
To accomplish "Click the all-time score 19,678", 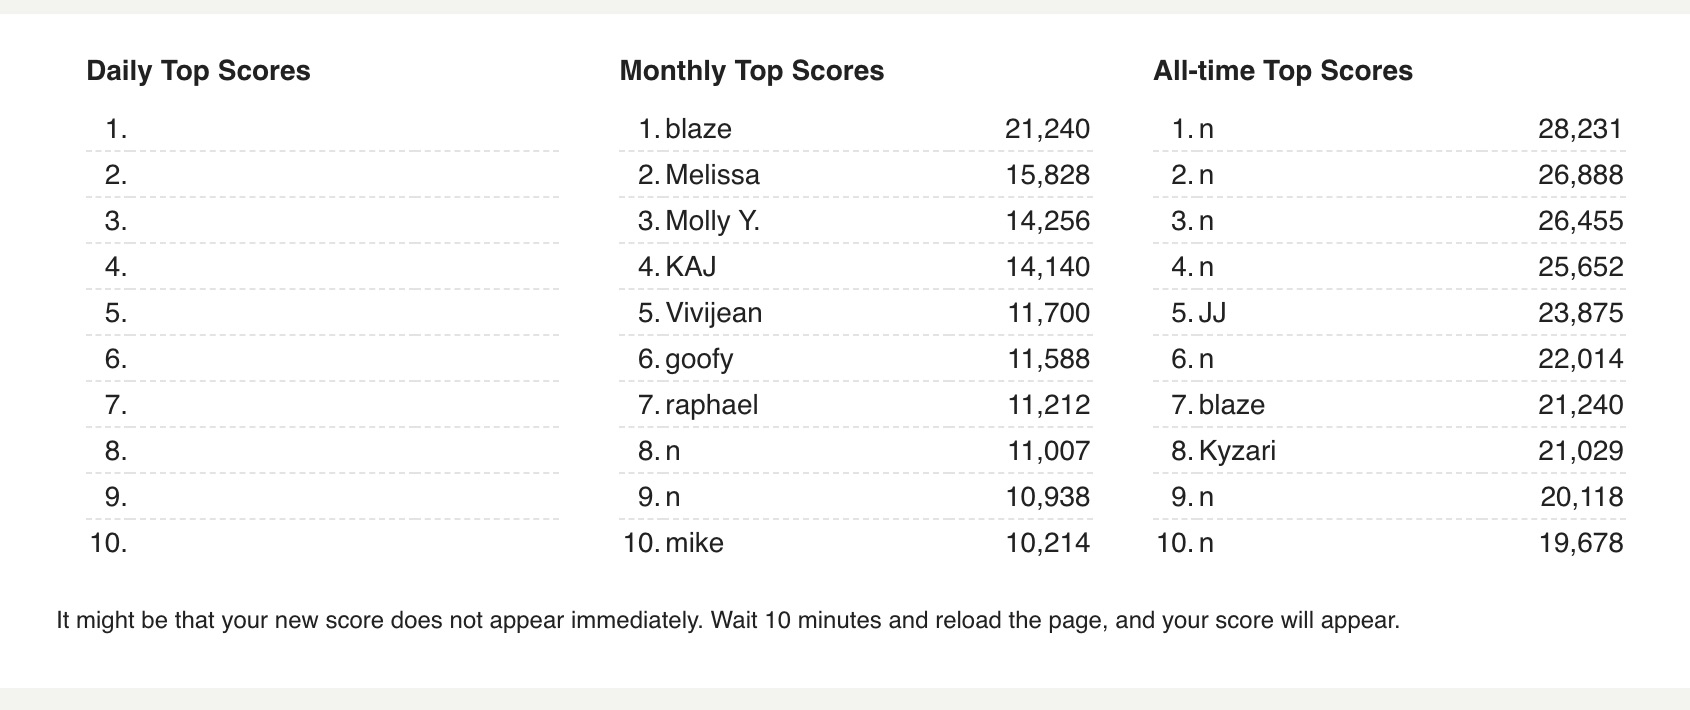I will click(x=1580, y=543).
